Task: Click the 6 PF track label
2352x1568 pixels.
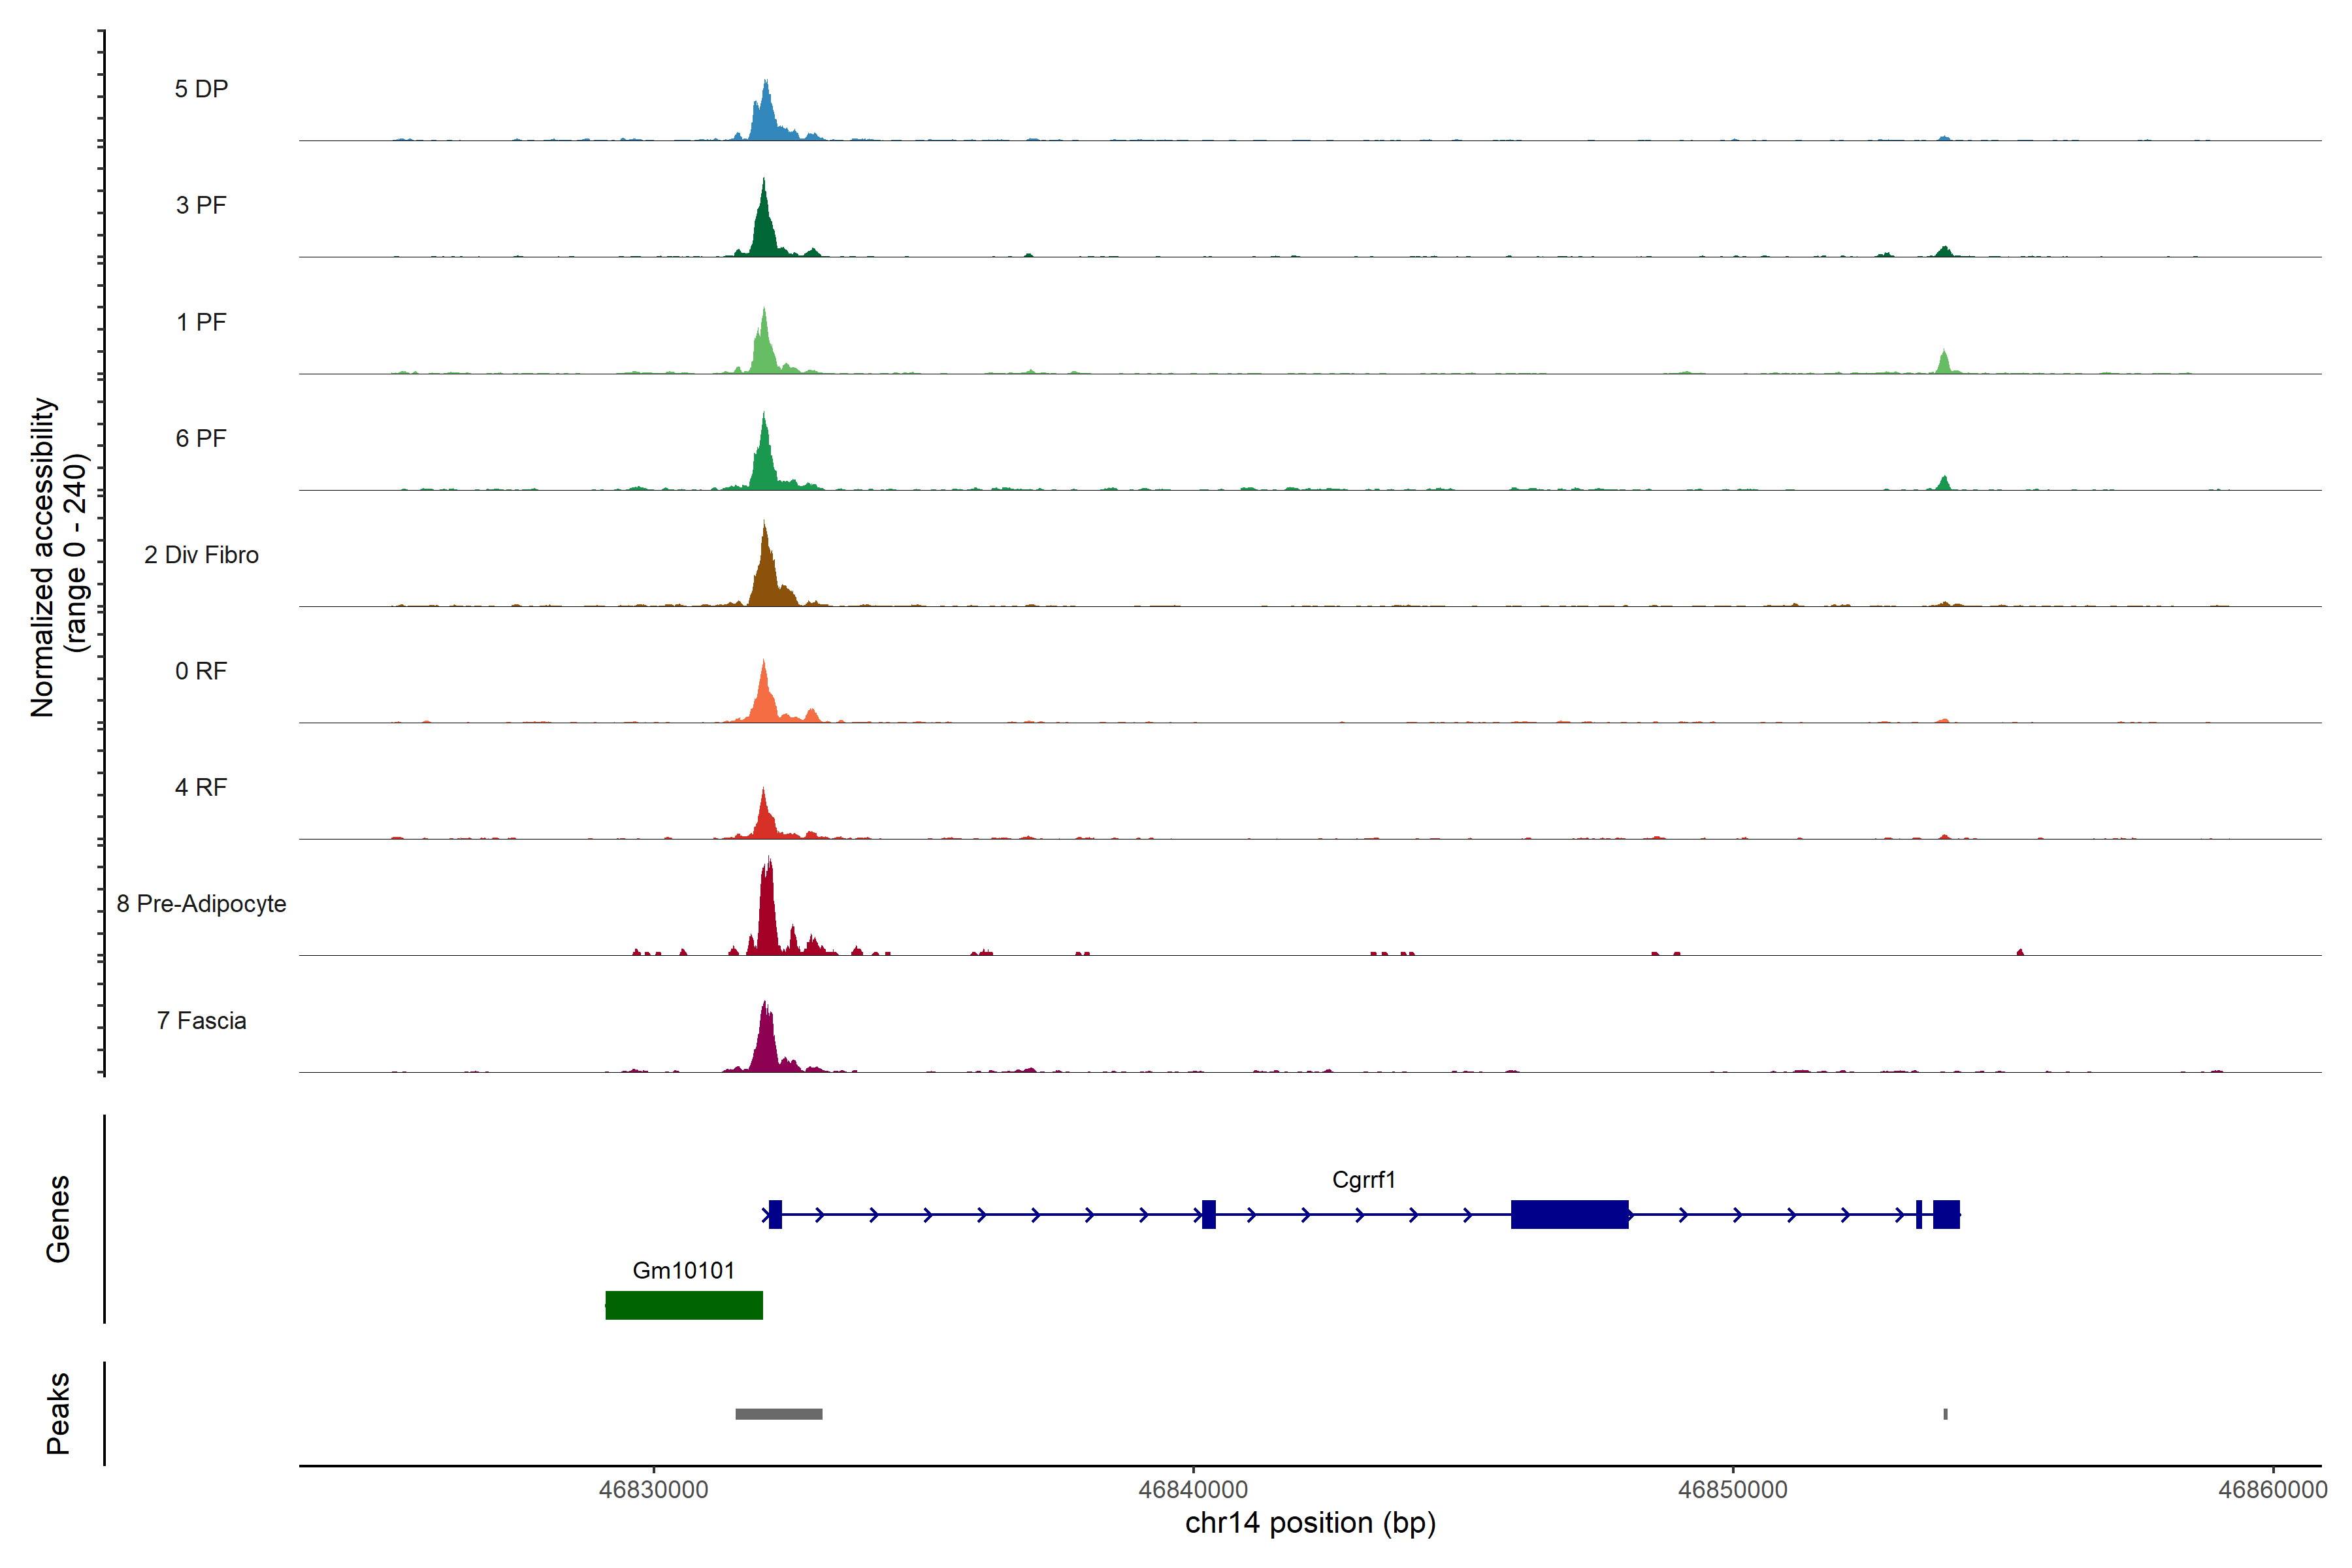Action: tap(201, 438)
